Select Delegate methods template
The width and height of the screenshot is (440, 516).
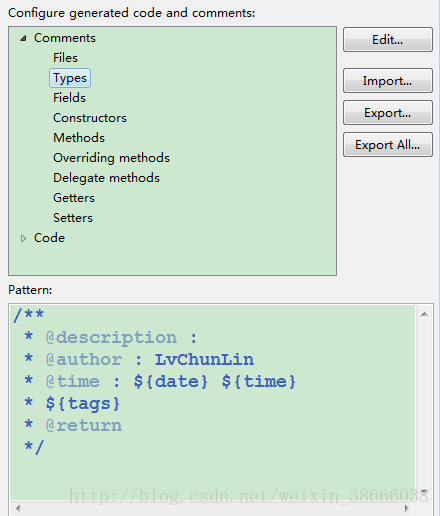point(106,178)
